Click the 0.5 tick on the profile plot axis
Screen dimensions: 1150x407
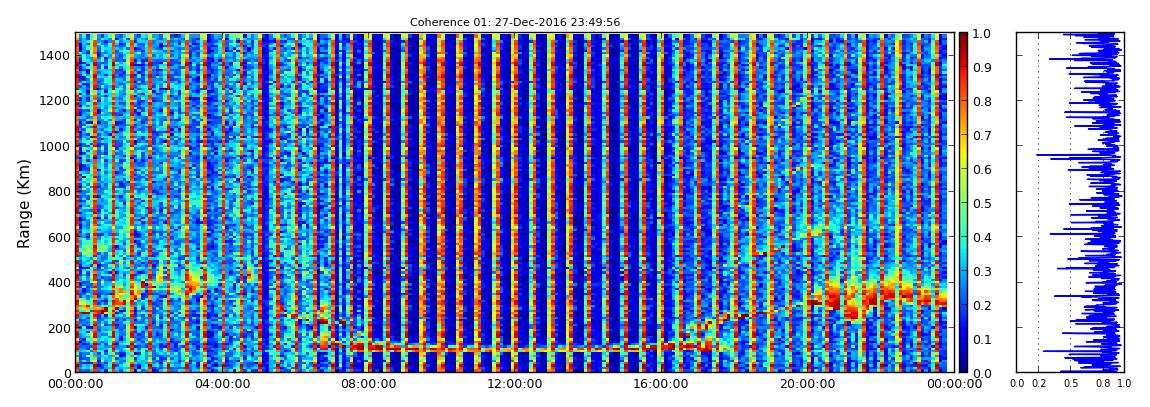(x=1071, y=383)
